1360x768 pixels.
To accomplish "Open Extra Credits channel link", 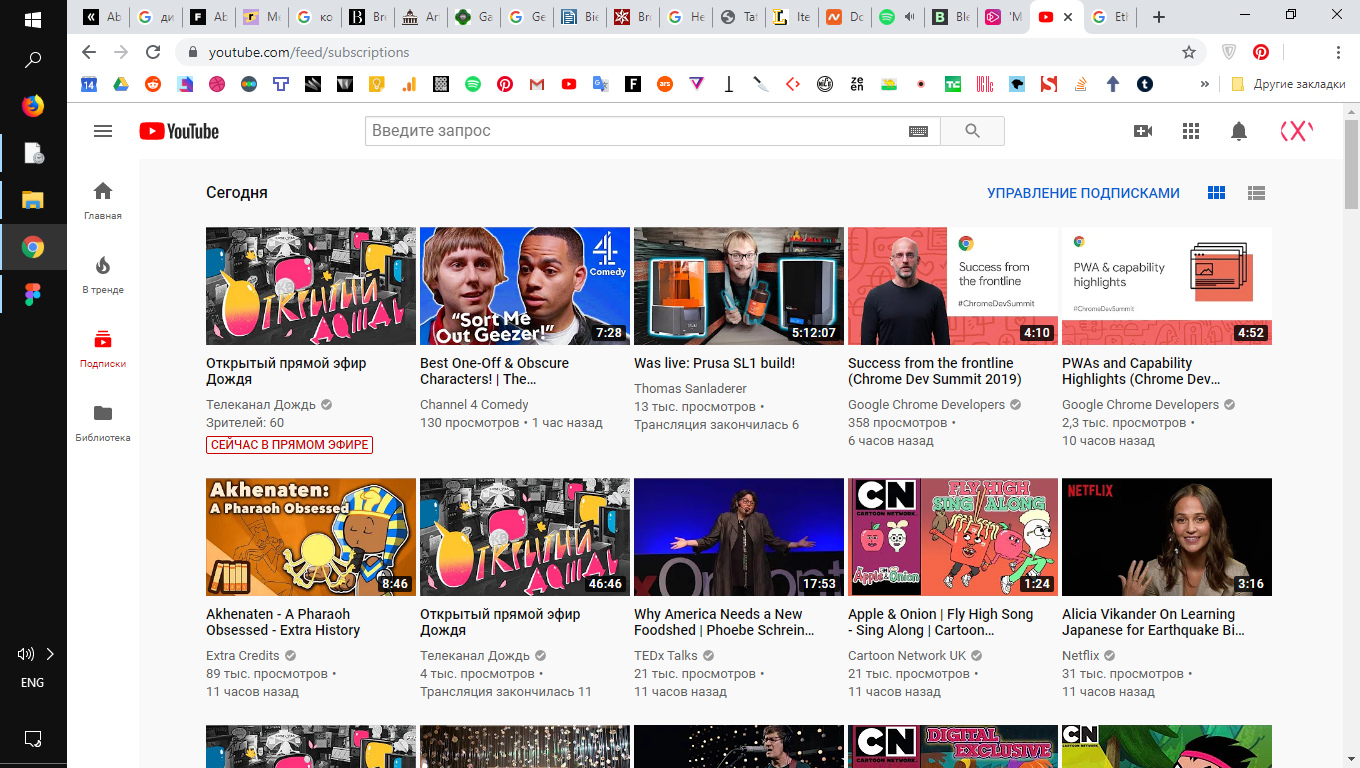I will click(243, 656).
